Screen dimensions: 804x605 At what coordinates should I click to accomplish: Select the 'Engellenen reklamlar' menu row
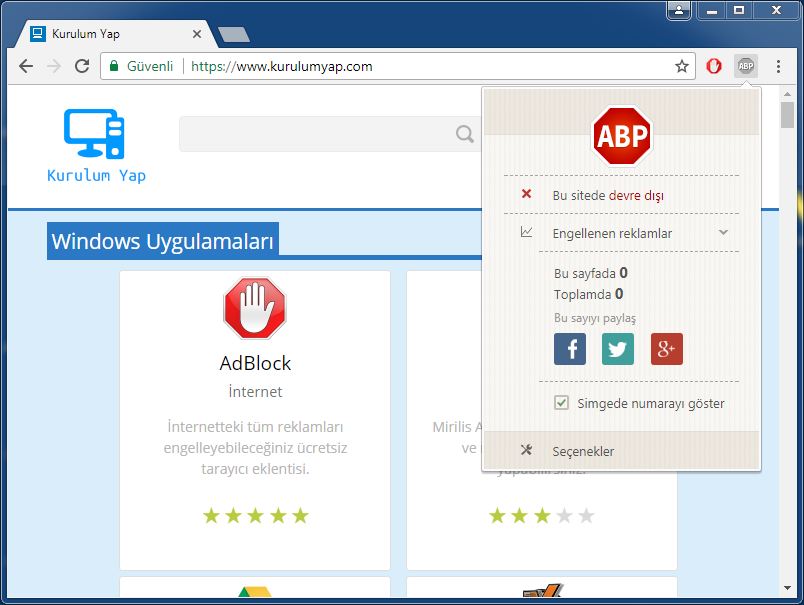click(622, 233)
